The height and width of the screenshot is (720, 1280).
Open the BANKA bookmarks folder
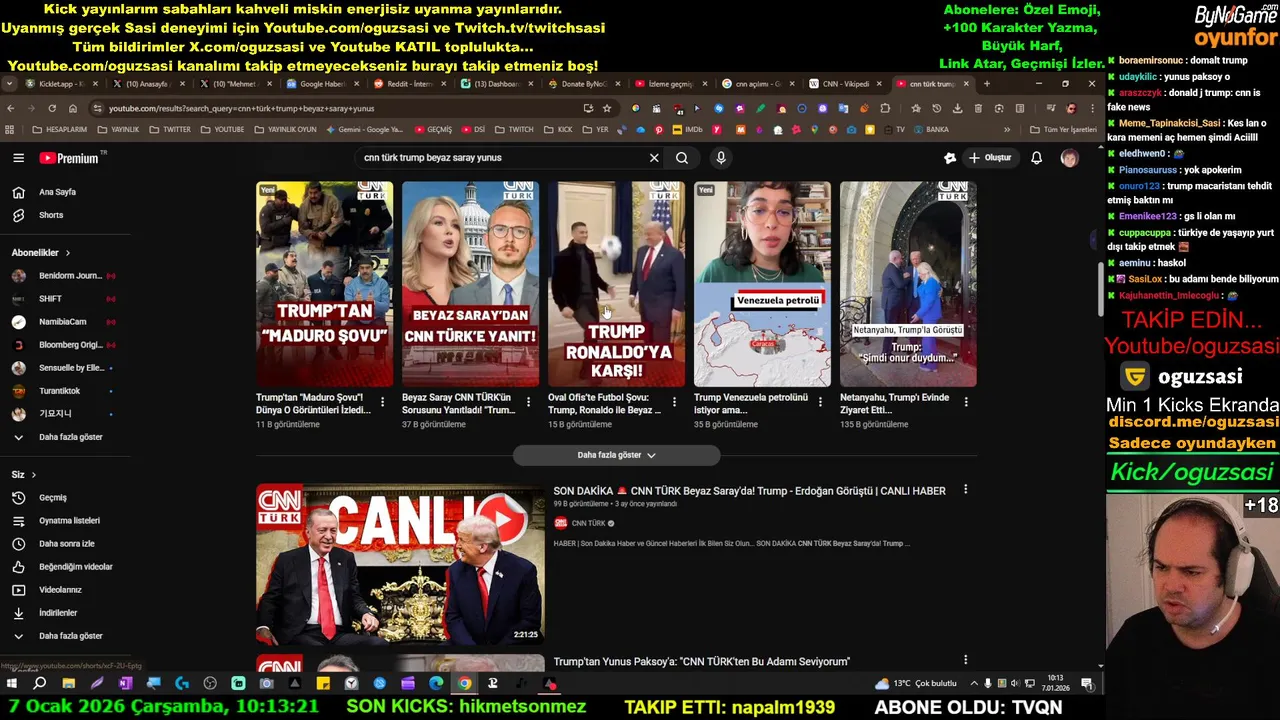click(x=930, y=130)
